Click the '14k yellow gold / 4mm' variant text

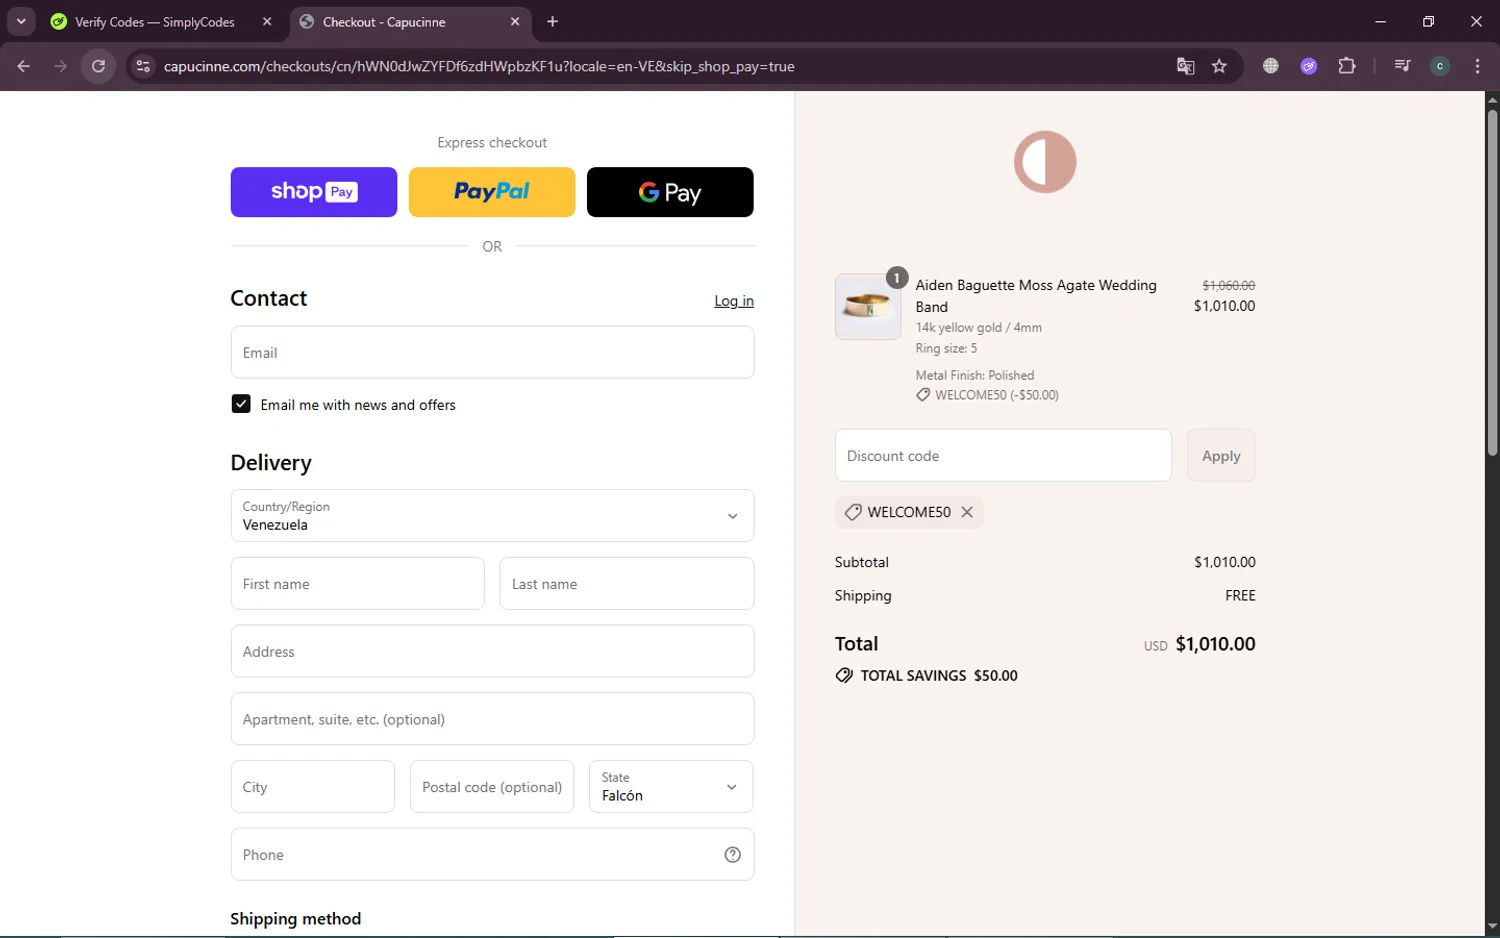[978, 327]
